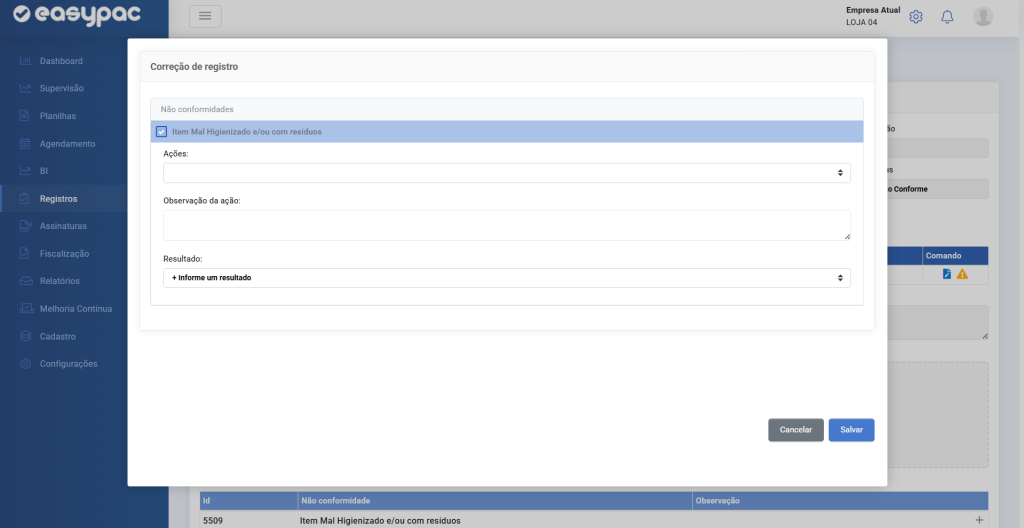
Task: Open Dashboard in the sidebar
Action: tap(61, 61)
